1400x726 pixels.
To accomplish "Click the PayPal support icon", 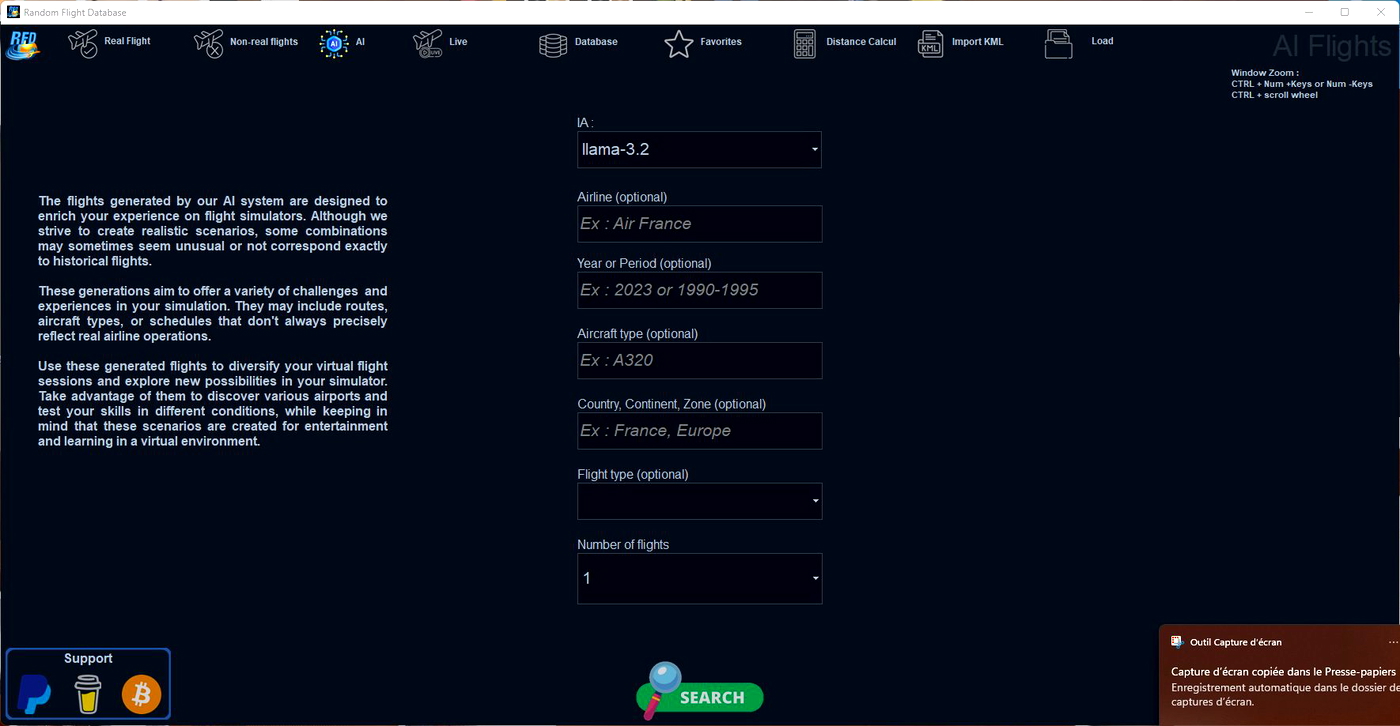I will point(35,694).
